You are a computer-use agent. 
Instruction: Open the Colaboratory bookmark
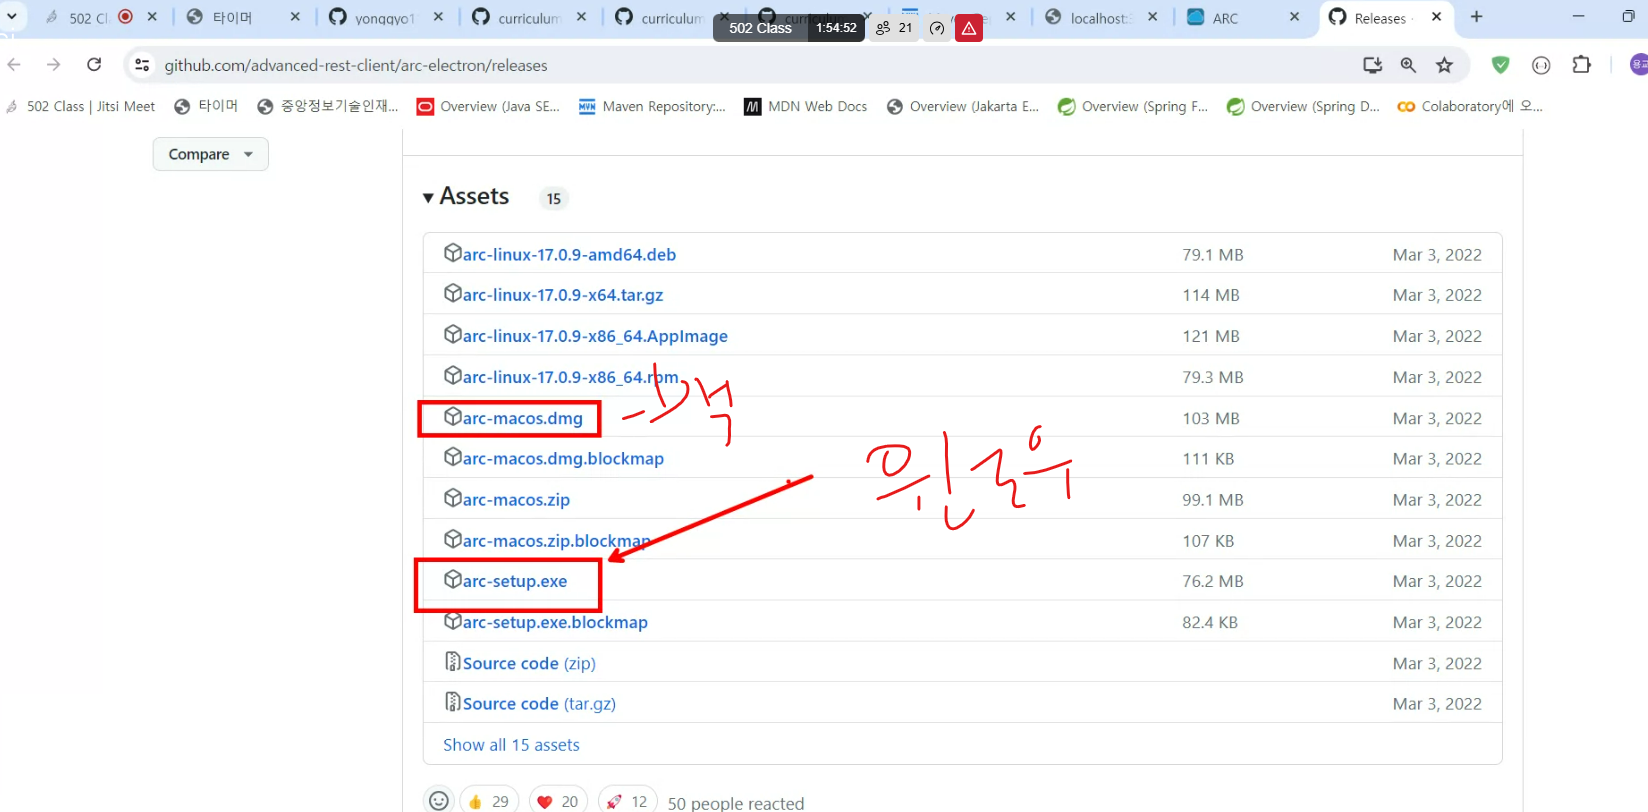tap(1470, 106)
